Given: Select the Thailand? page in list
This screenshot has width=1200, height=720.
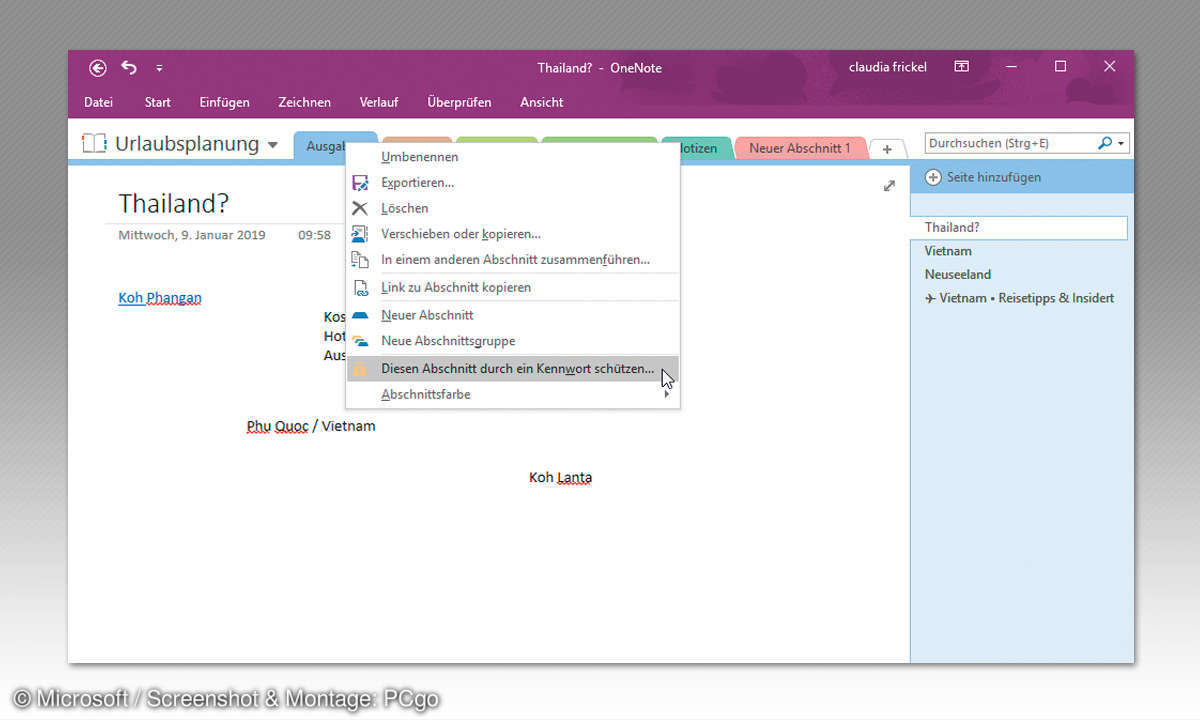Looking at the screenshot, I should 1018,227.
